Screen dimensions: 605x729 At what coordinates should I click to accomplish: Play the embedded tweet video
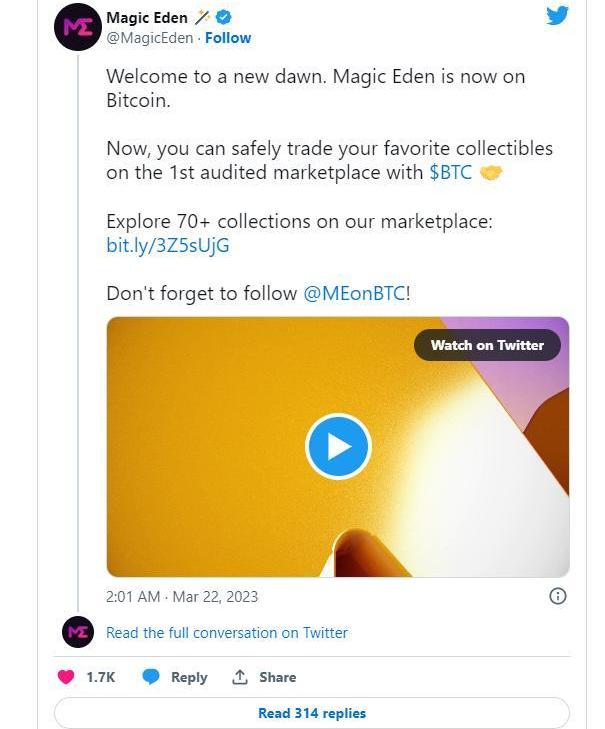[x=338, y=446]
